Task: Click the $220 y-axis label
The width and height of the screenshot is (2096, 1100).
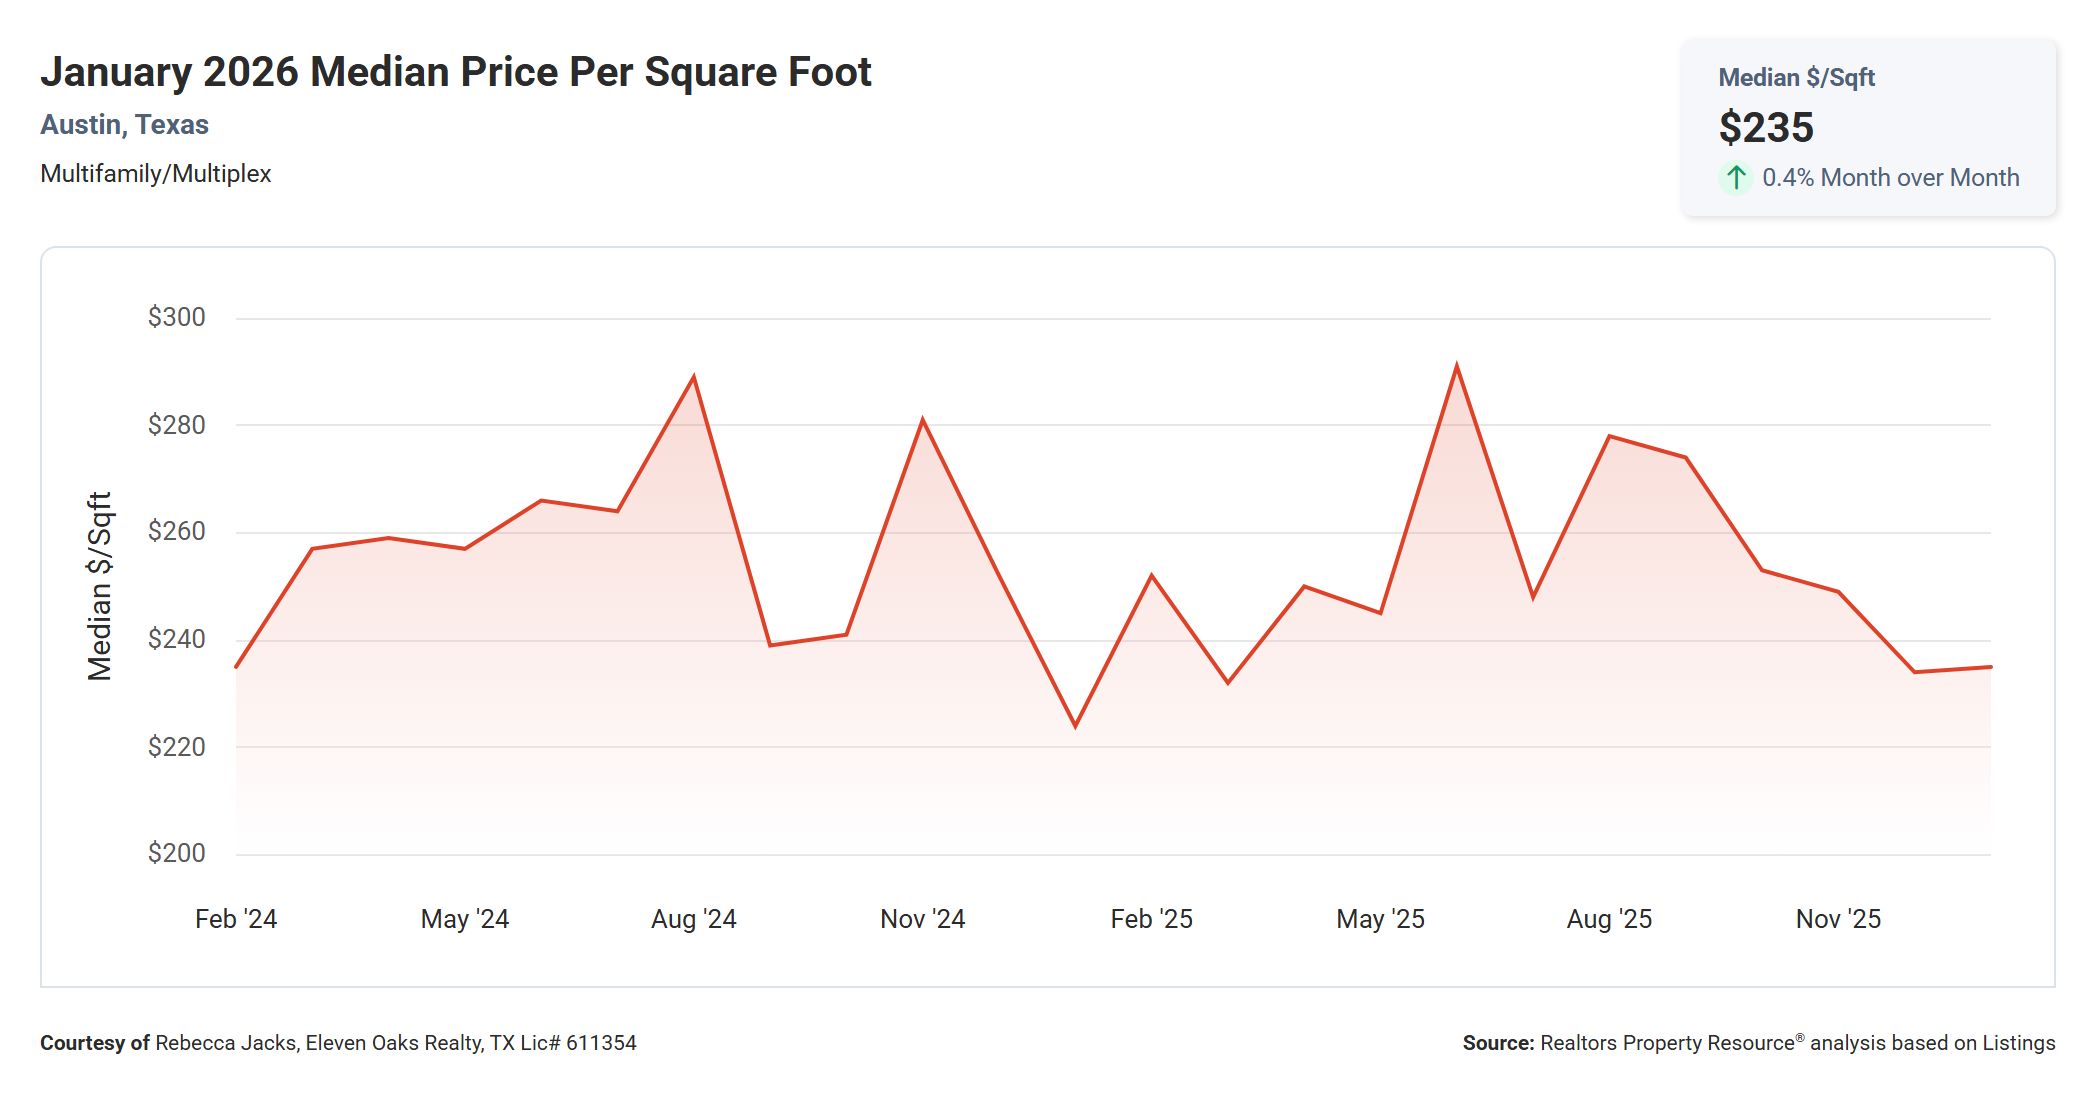Action: click(x=176, y=747)
